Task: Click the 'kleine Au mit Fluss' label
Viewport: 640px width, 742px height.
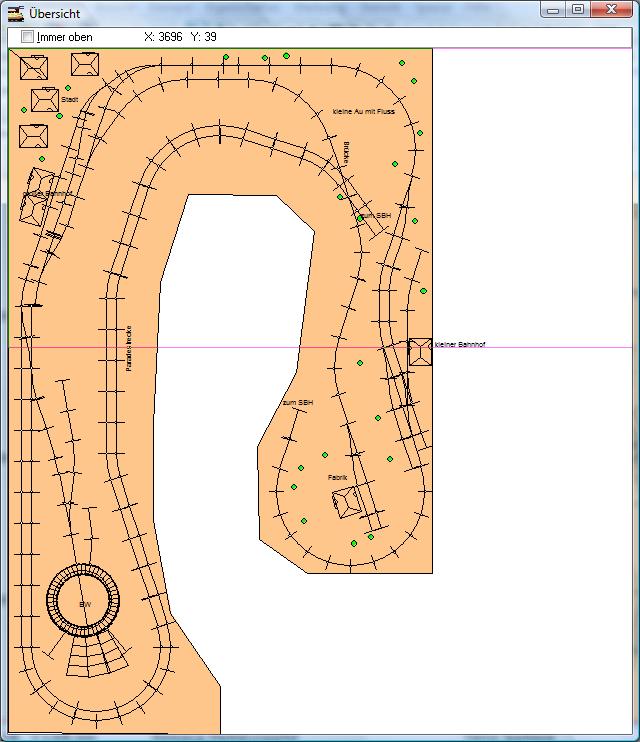Action: [x=363, y=112]
